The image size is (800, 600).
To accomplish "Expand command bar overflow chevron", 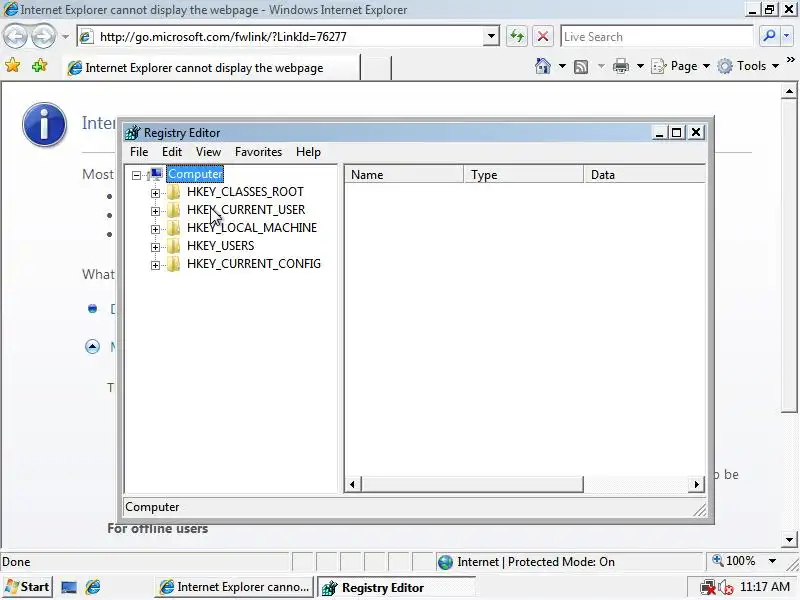I will [790, 60].
